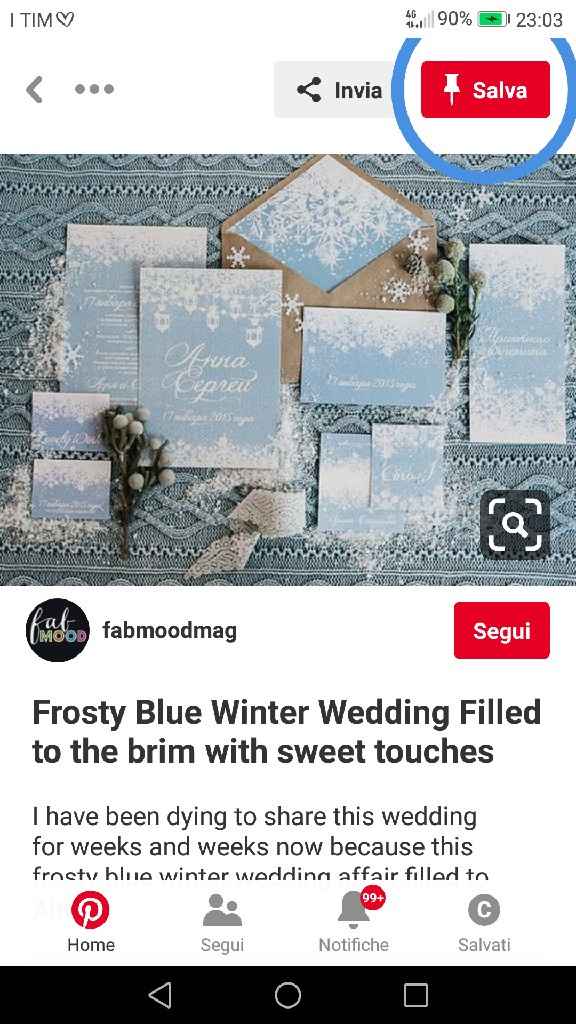
Task: Open the fabmoodmag profile name
Action: tap(170, 630)
